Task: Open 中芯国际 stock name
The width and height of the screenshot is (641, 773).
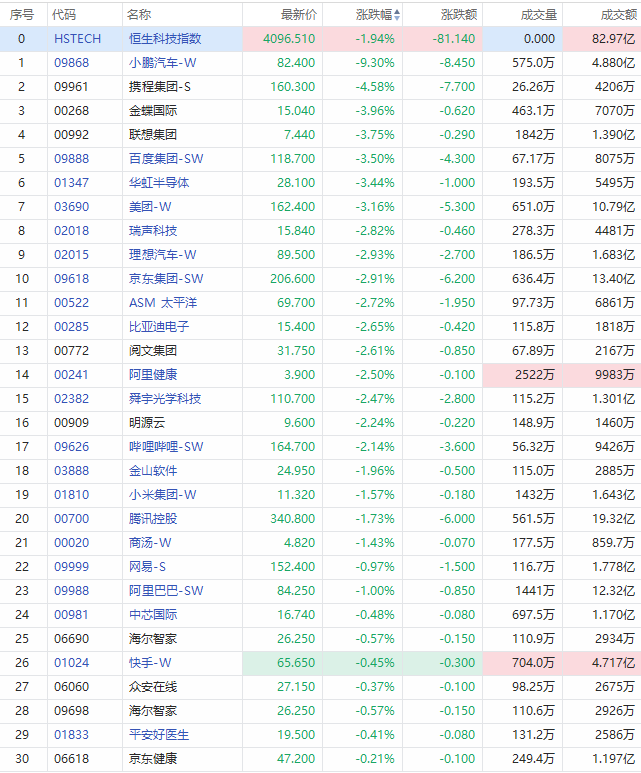Action: [x=153, y=615]
